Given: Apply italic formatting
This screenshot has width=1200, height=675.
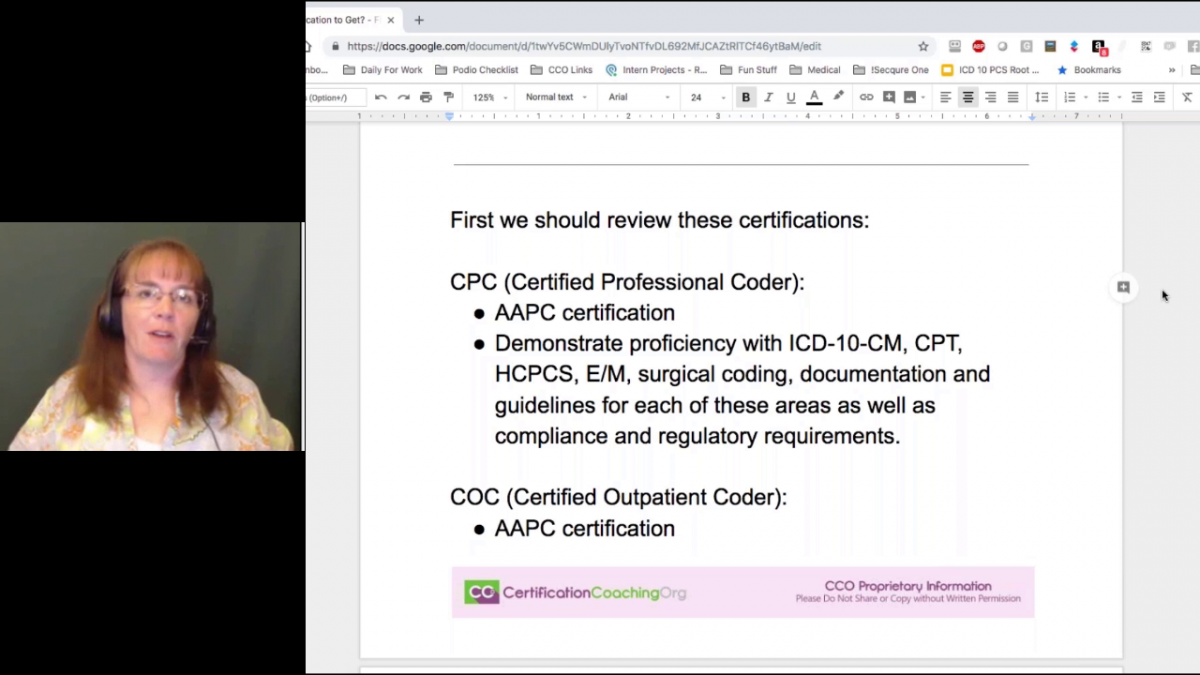Looking at the screenshot, I should pyautogui.click(x=768, y=96).
